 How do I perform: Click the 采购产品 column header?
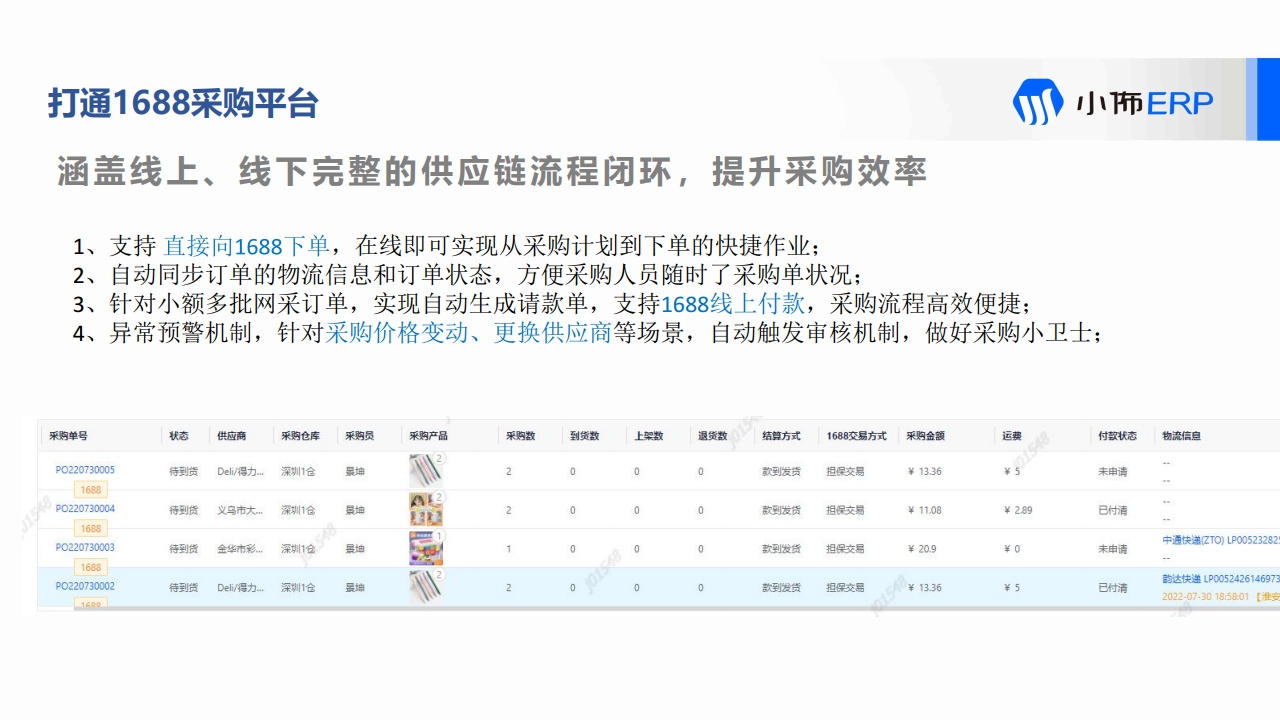tap(429, 436)
